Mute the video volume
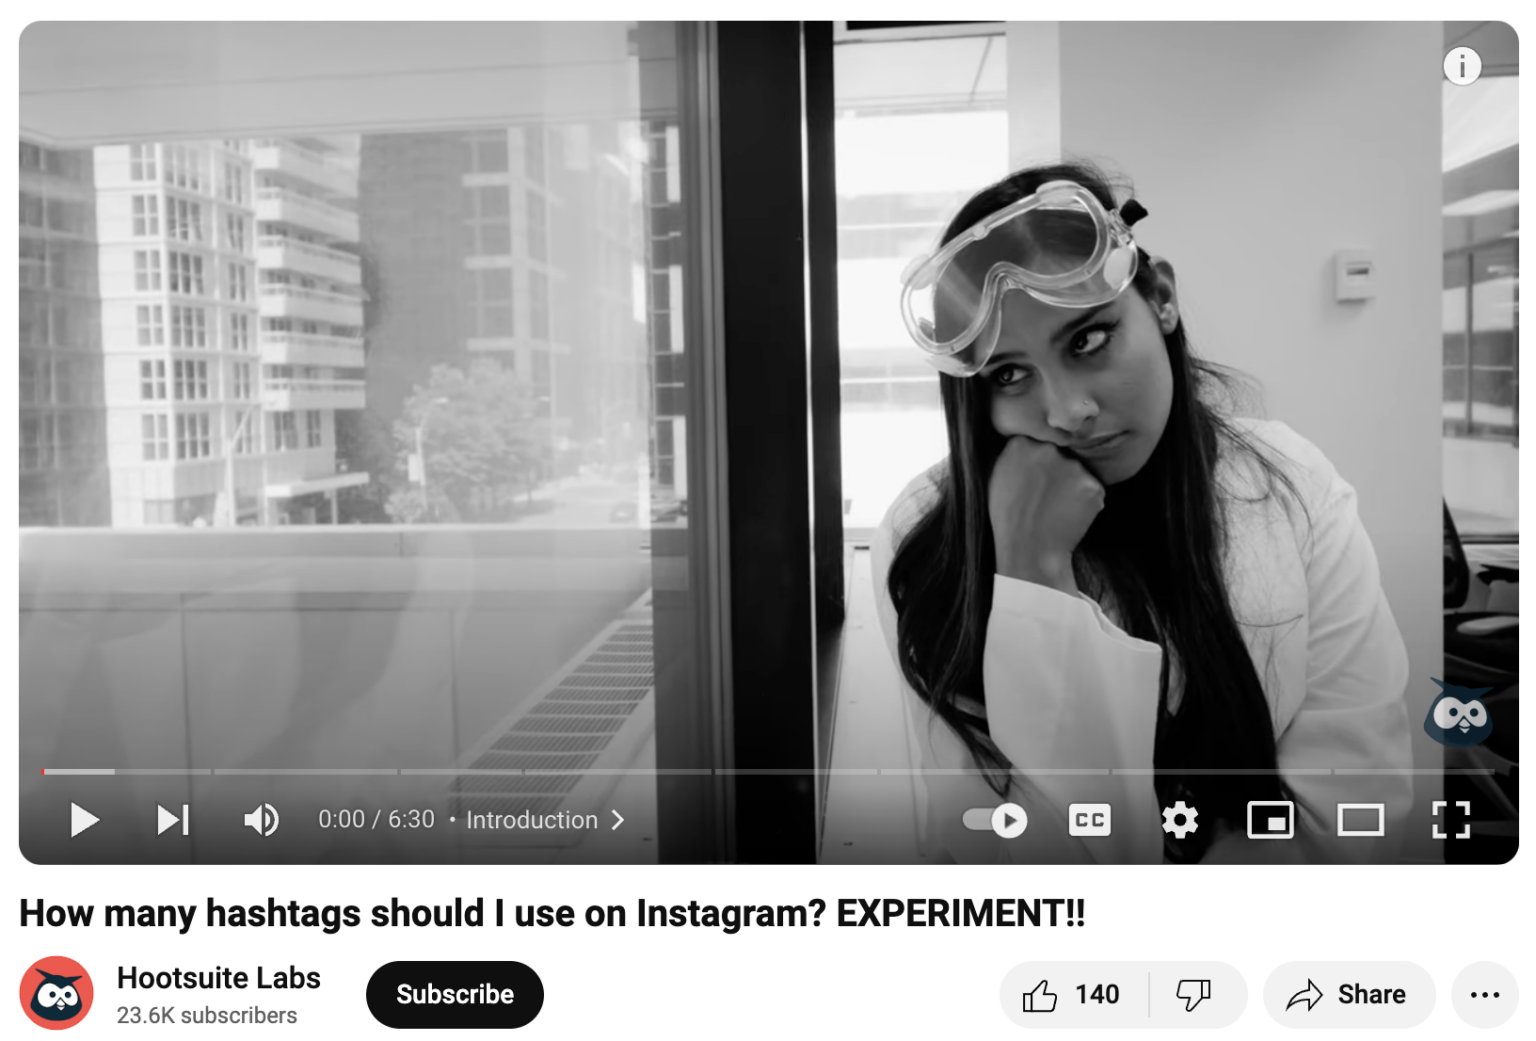 tap(261, 820)
